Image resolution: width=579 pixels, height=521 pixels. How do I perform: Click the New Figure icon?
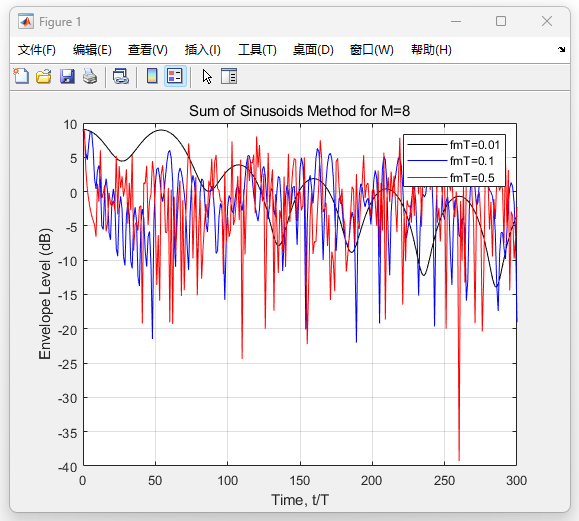(x=21, y=76)
